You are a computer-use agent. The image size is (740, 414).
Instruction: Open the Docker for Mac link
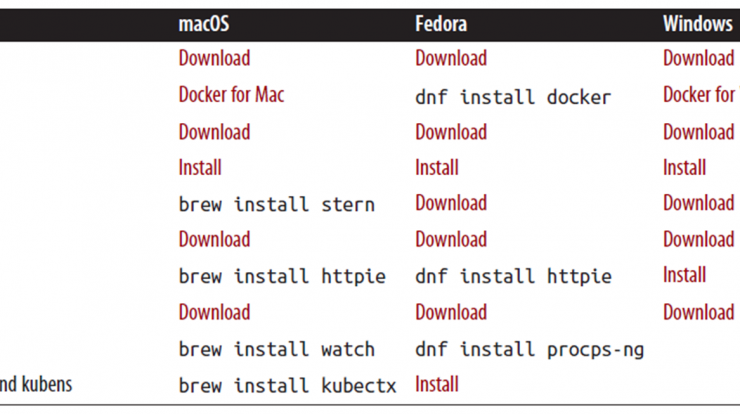[x=231, y=94]
